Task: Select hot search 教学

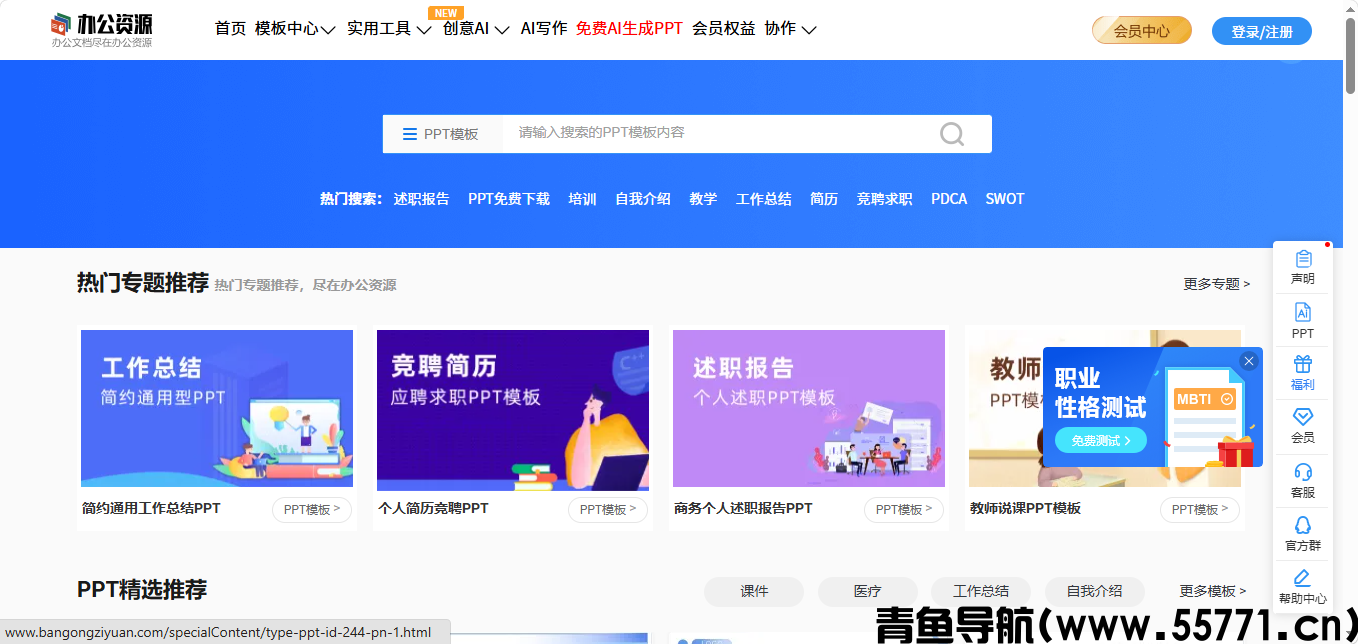Action: click(x=703, y=199)
